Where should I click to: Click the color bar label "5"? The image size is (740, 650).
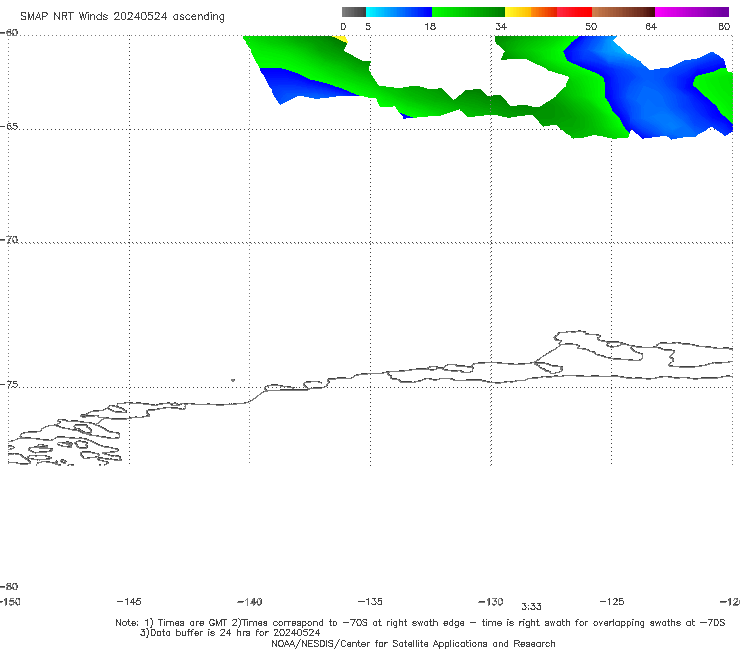(x=368, y=26)
